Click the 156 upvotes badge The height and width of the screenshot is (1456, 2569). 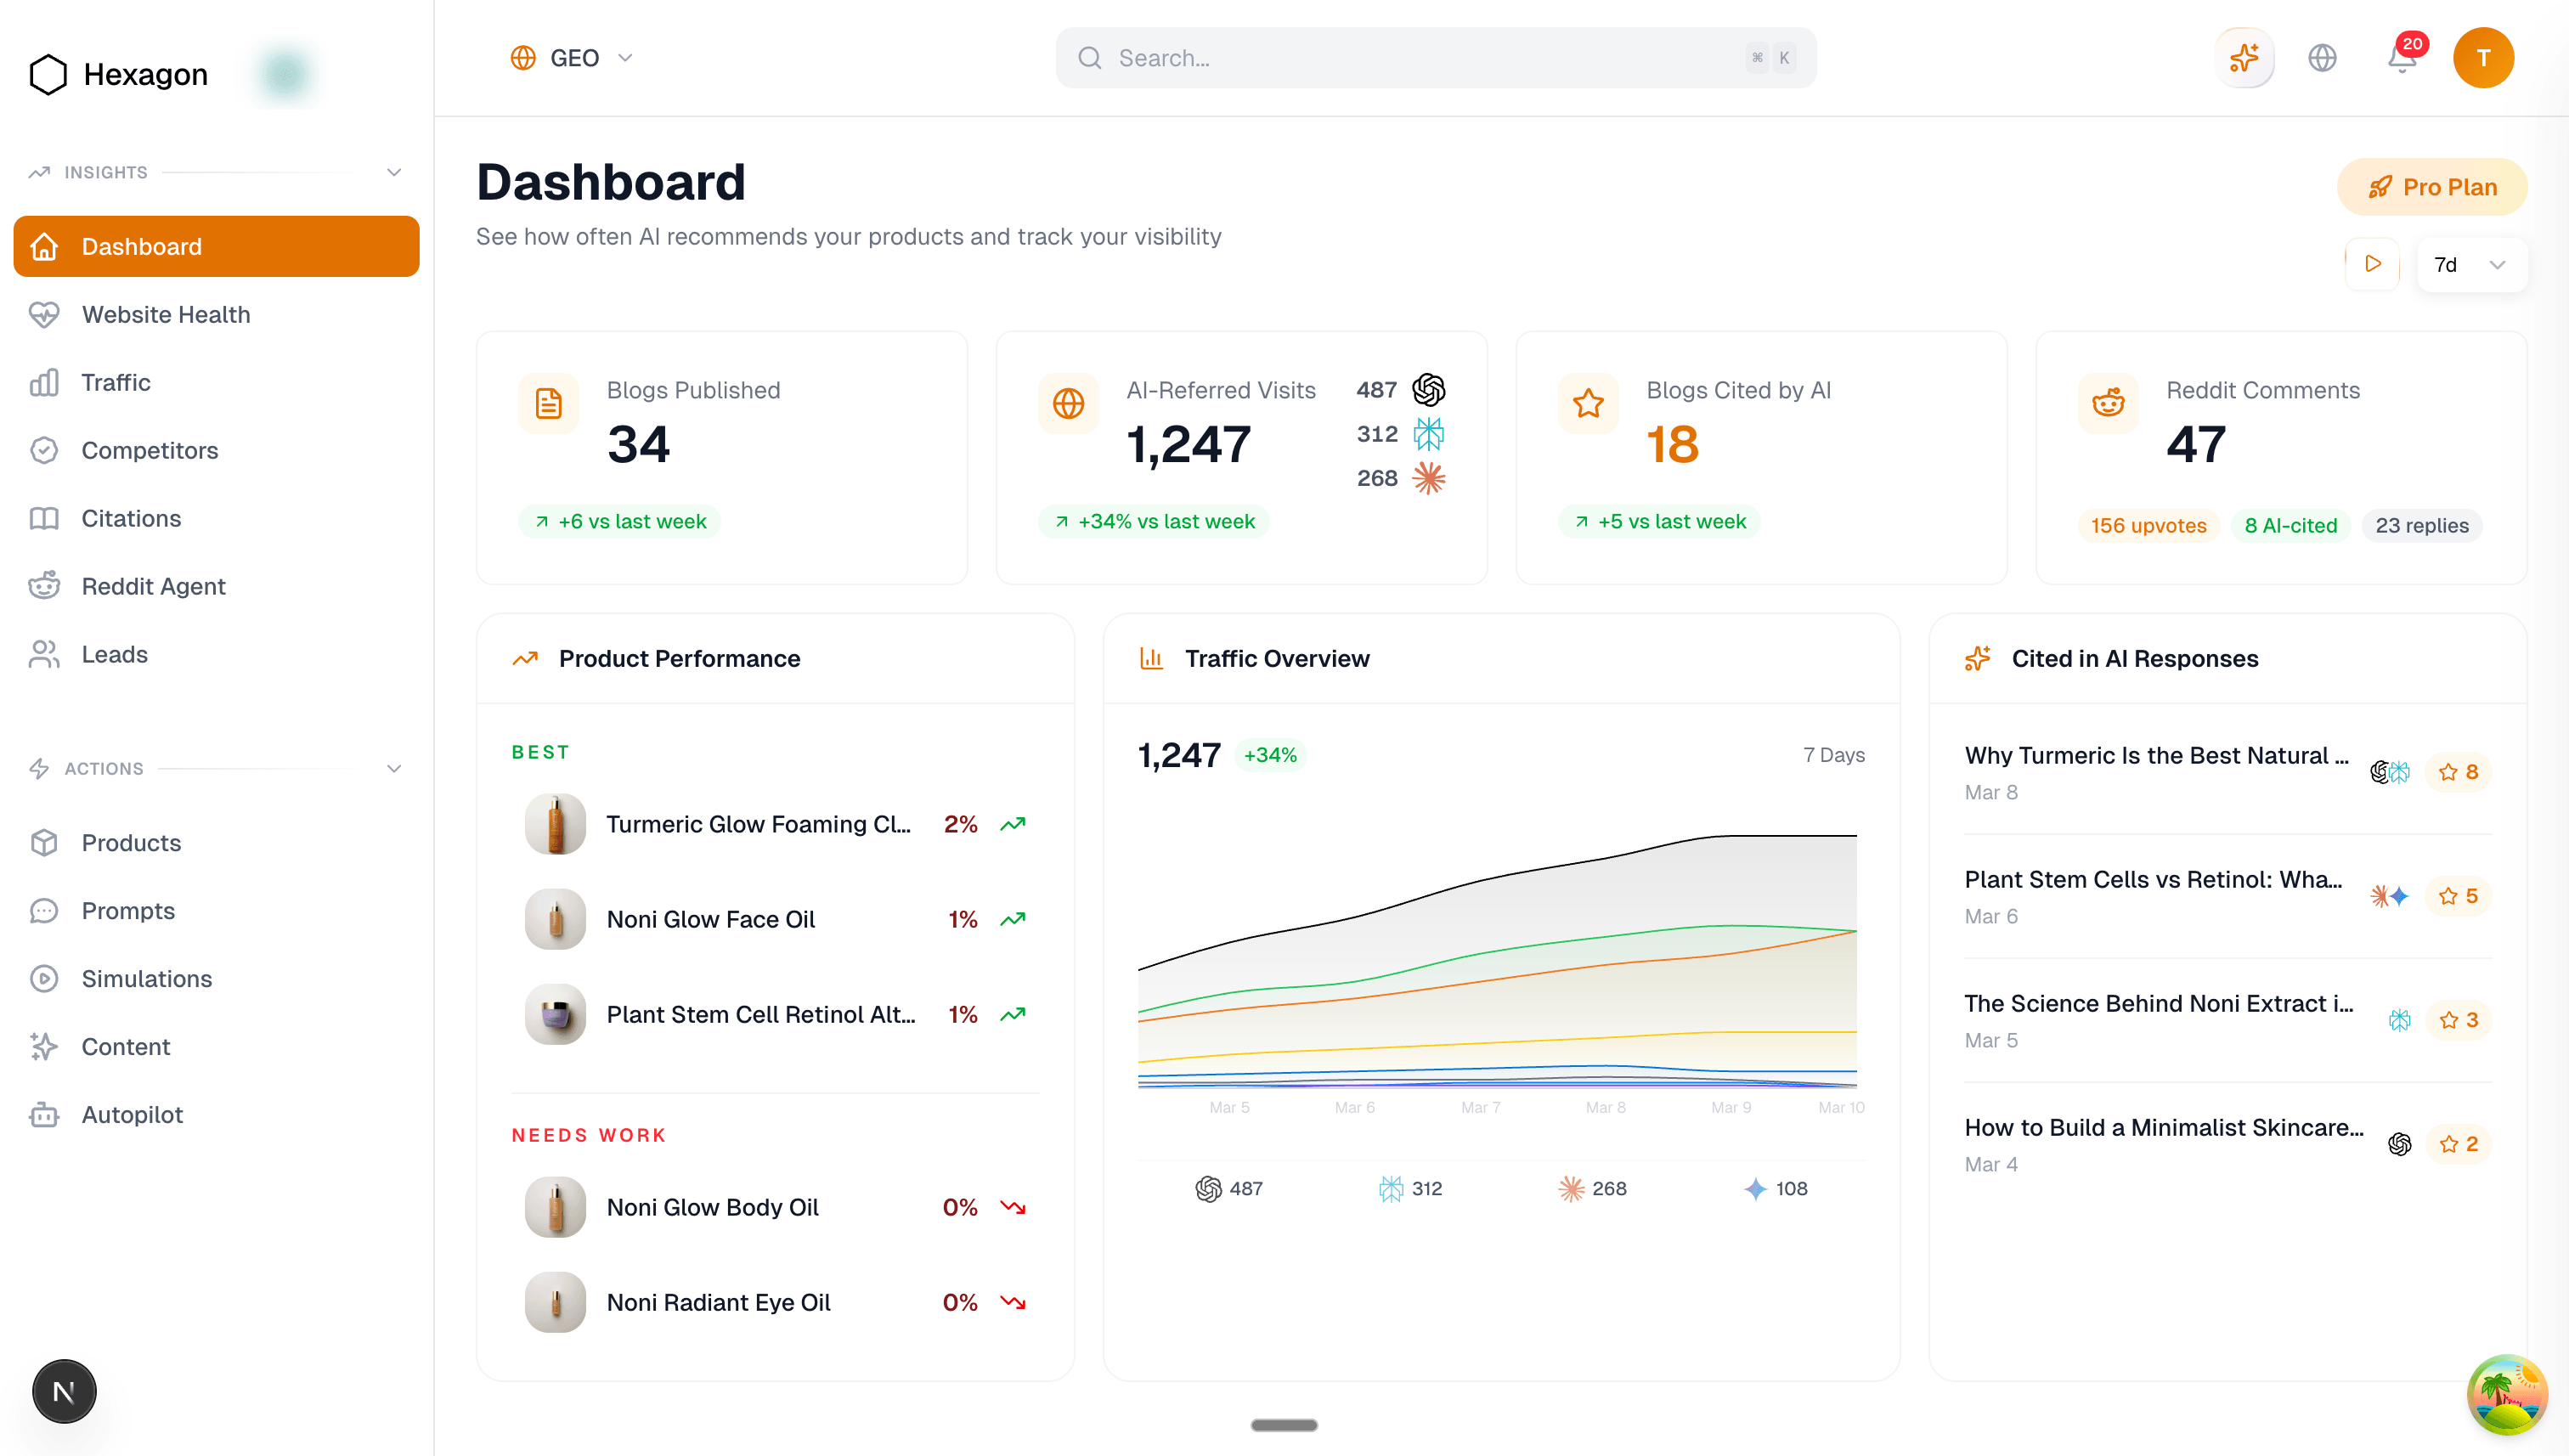tap(2148, 524)
